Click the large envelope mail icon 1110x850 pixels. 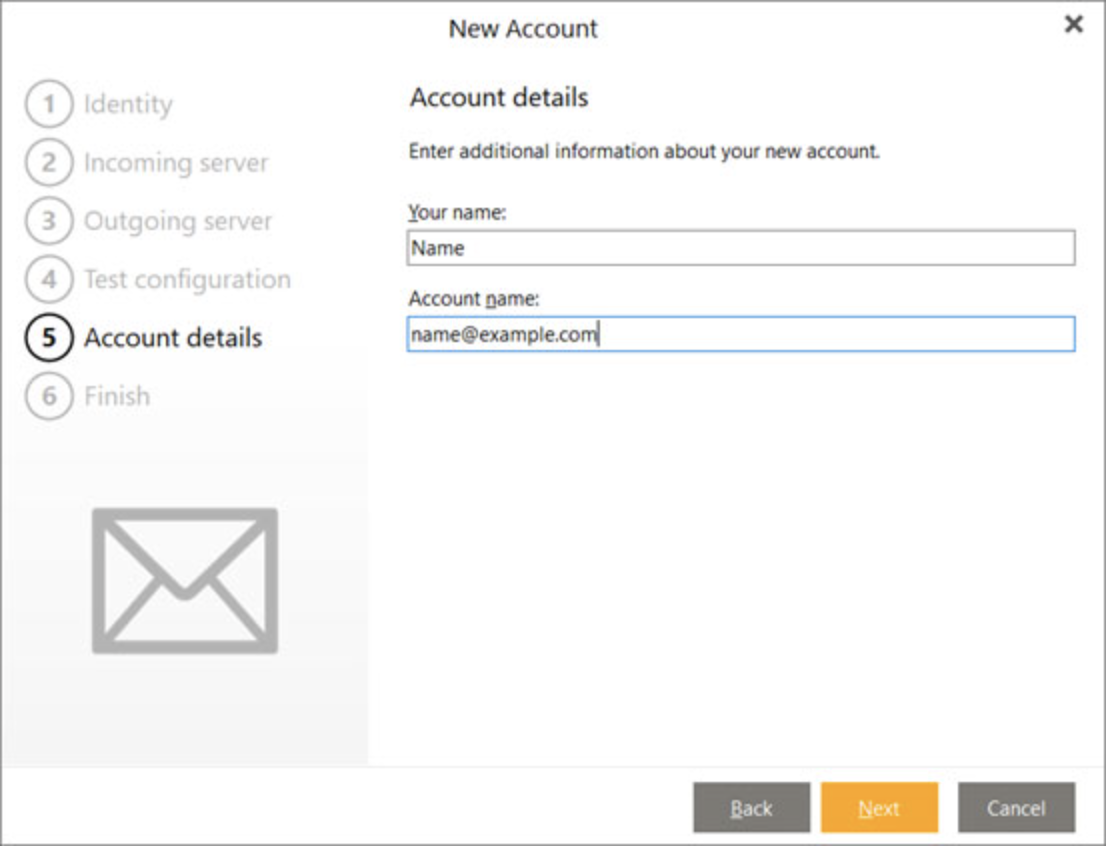(x=185, y=581)
